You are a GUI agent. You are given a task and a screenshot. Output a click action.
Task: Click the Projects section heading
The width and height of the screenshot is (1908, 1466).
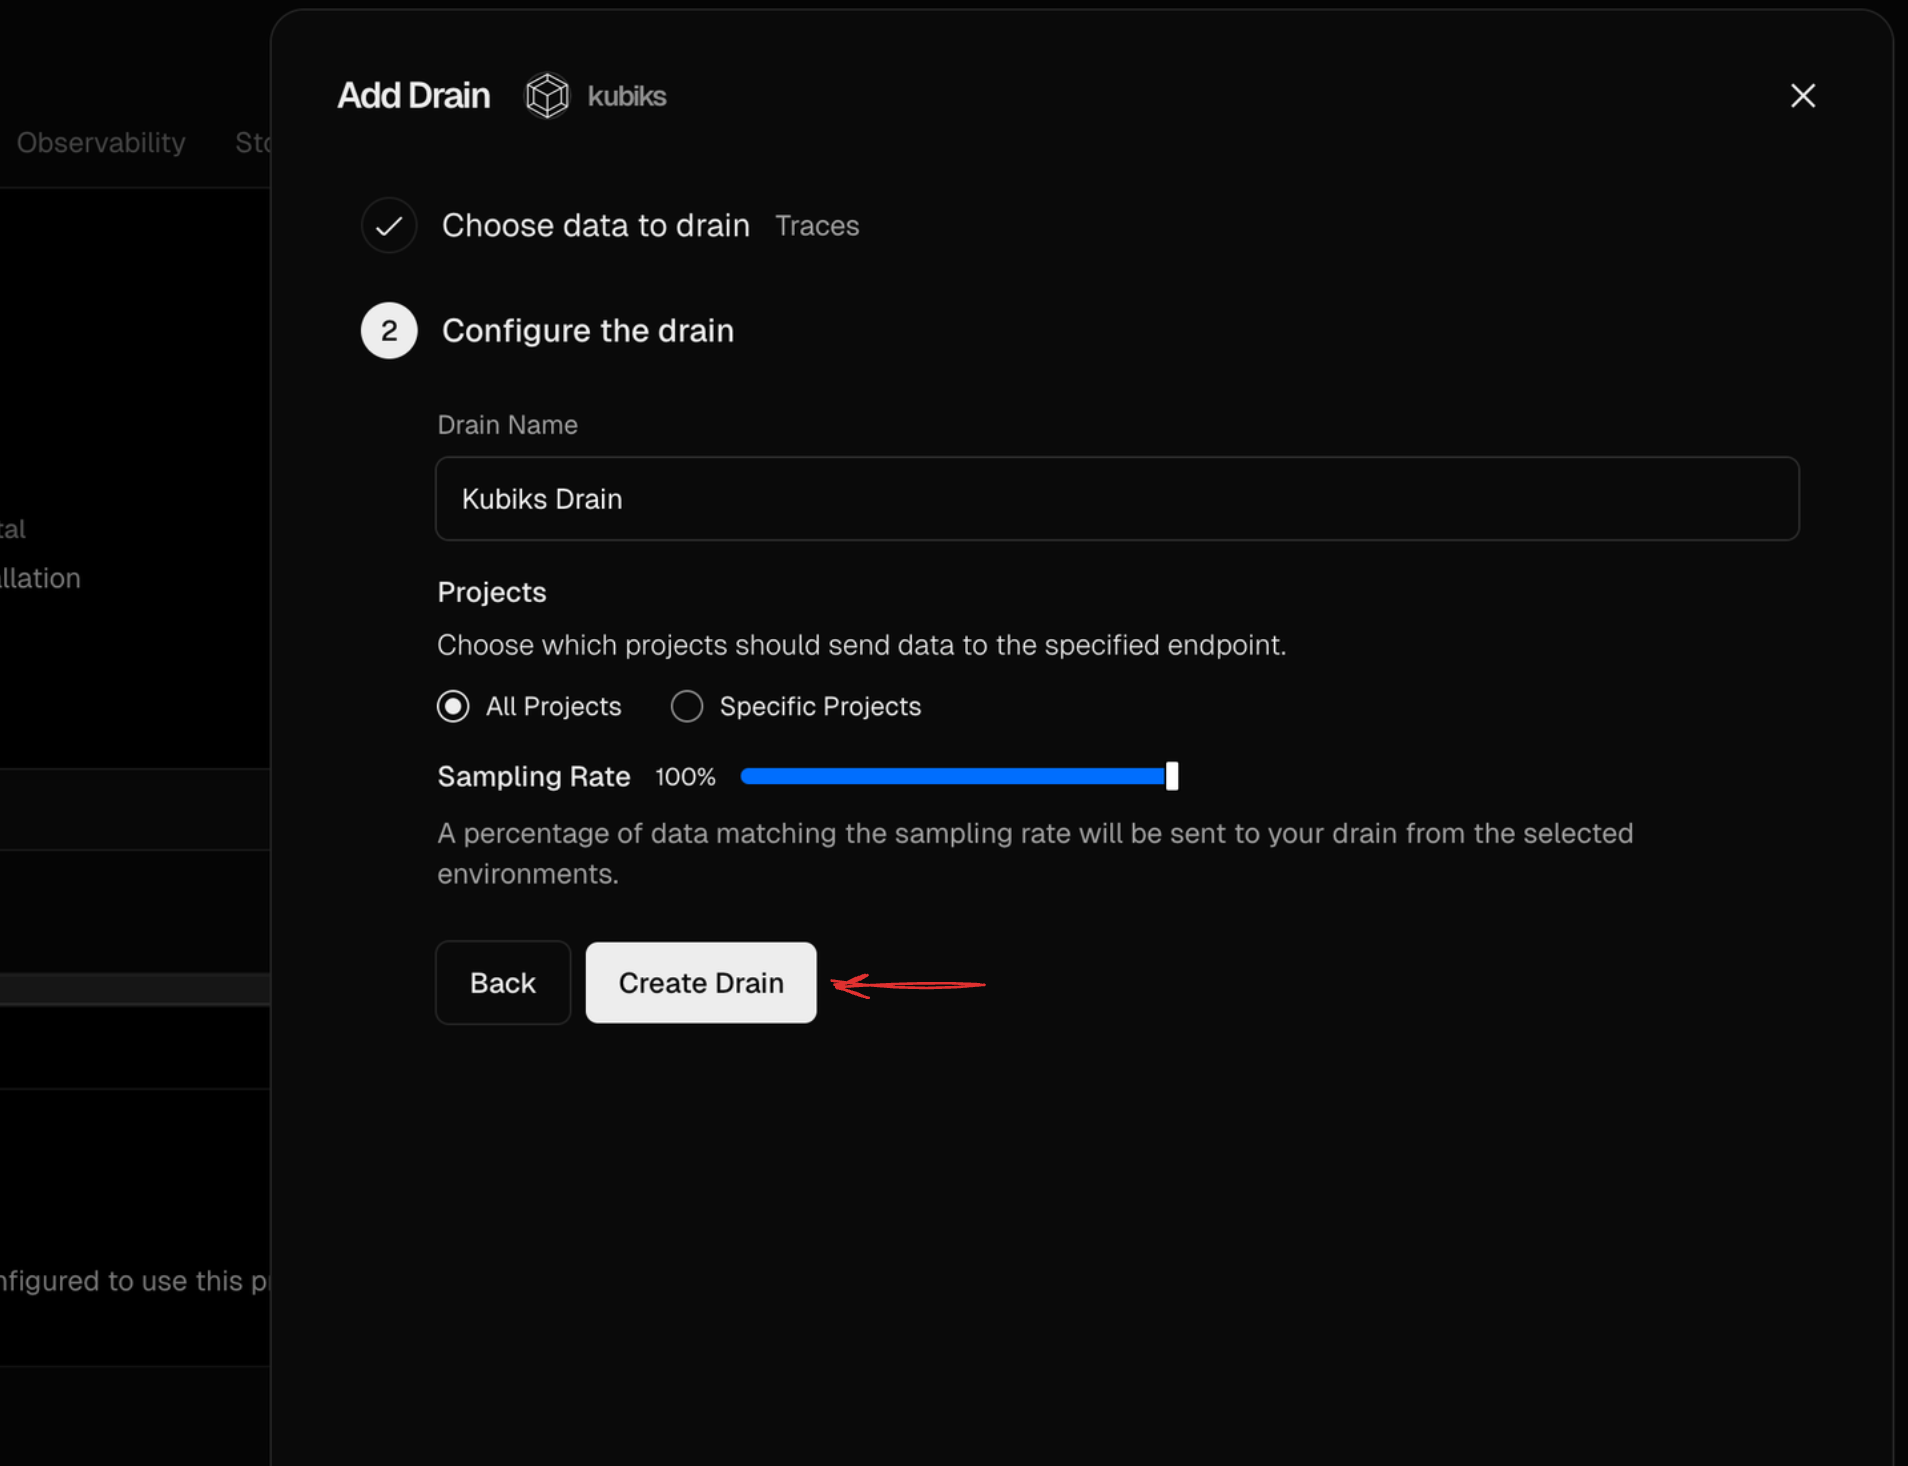point(491,592)
